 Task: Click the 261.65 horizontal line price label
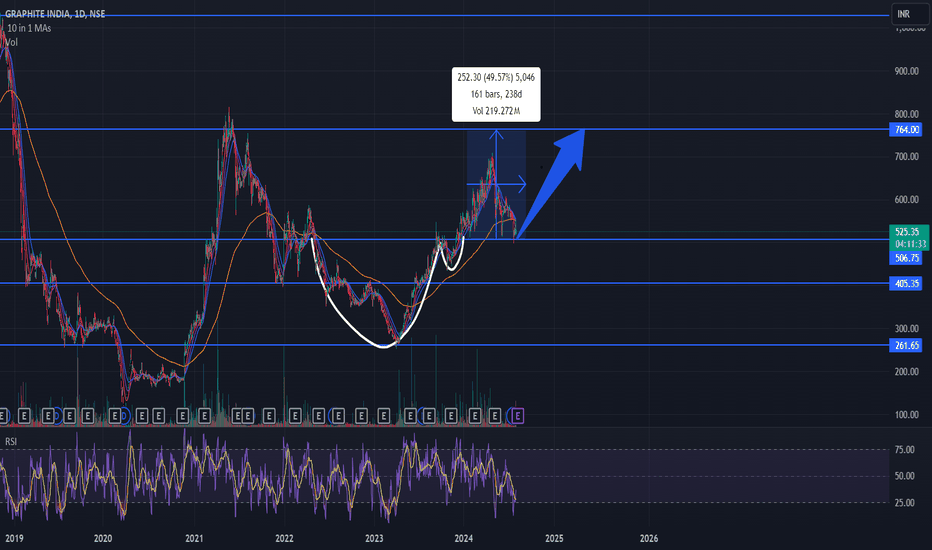click(906, 345)
